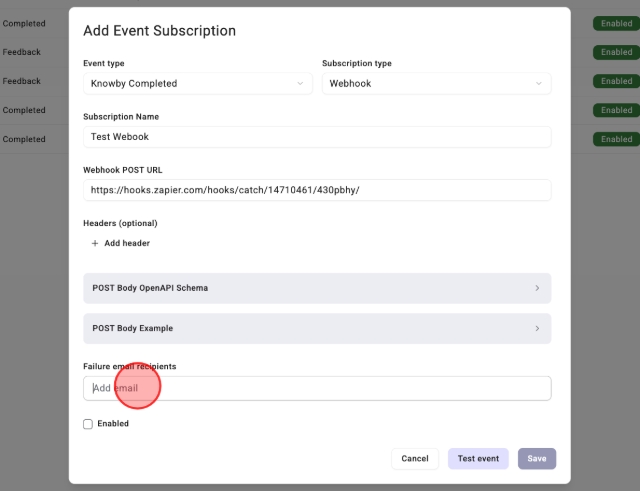Image resolution: width=640 pixels, height=491 pixels.
Task: Expand POST Body Example section
Action: [x=317, y=329]
